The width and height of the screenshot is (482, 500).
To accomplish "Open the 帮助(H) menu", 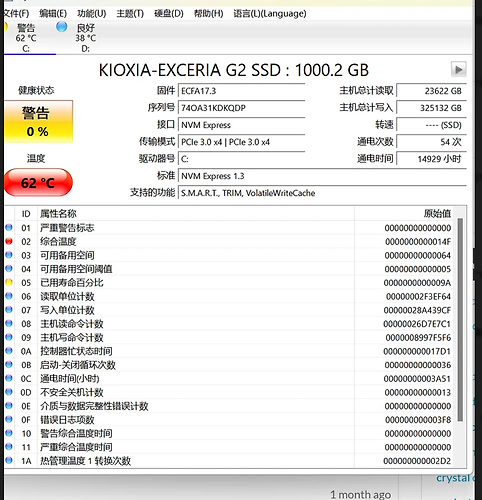I will tap(209, 14).
